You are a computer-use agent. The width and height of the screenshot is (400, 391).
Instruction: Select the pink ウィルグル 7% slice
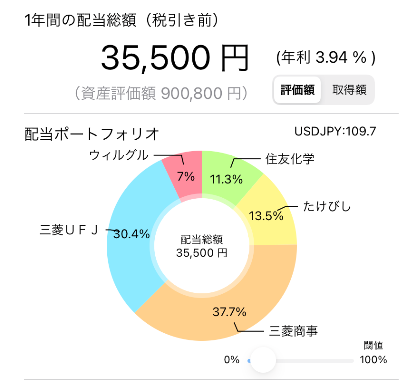185,176
